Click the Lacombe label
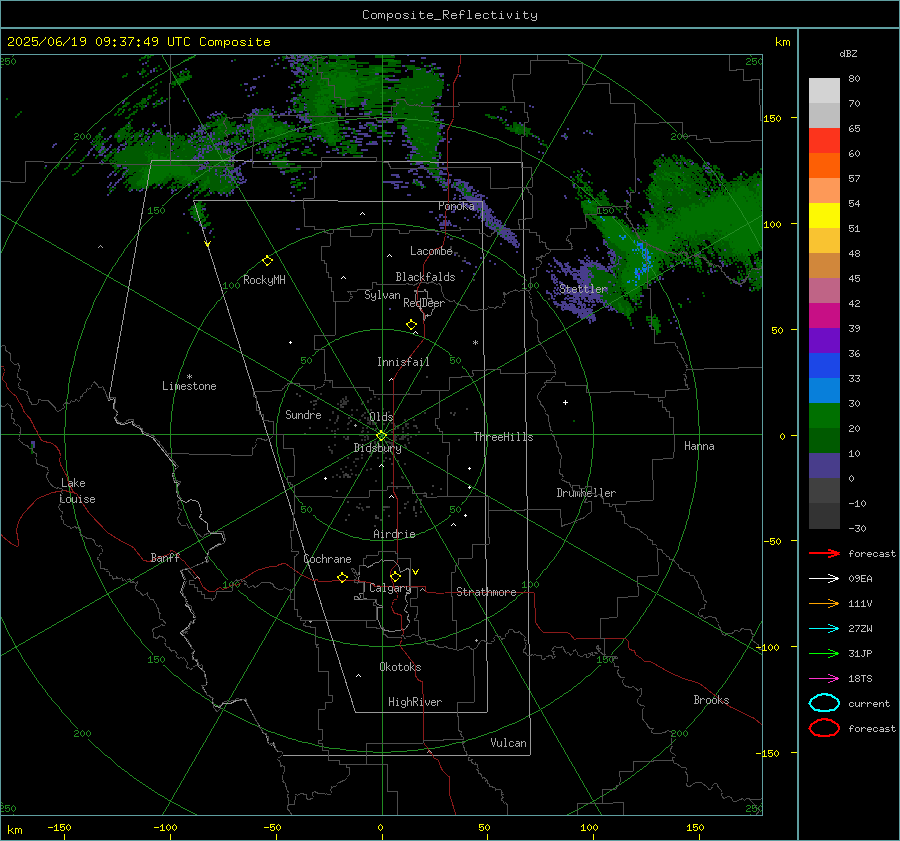The image size is (900, 841). (x=431, y=251)
